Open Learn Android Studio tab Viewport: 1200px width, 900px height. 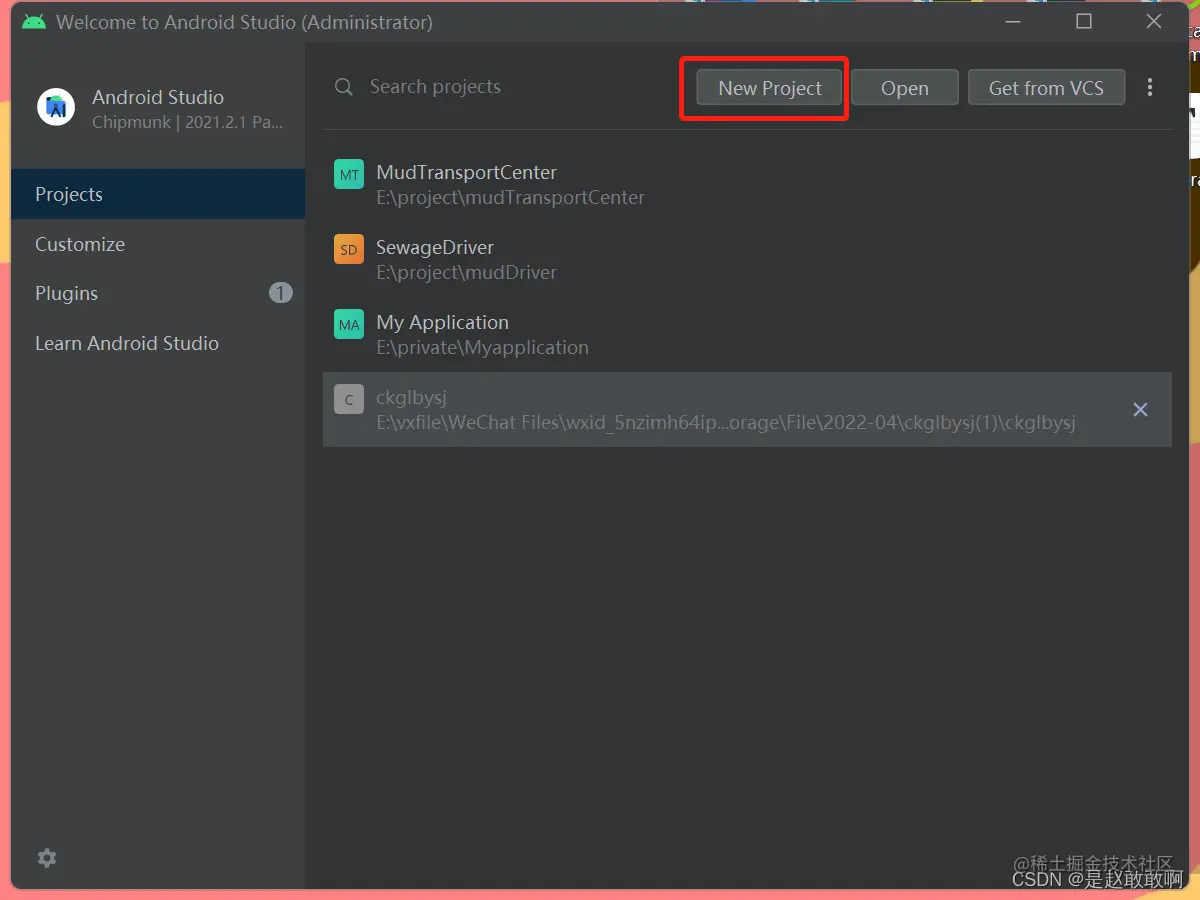click(158, 343)
